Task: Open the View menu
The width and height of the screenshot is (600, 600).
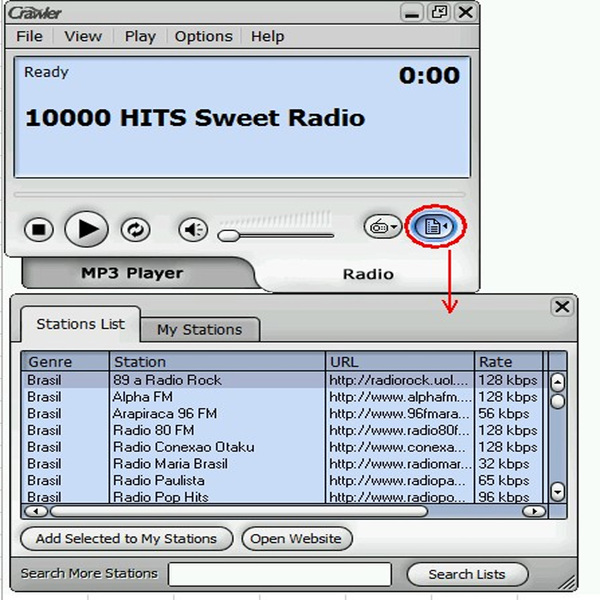Action: [83, 36]
